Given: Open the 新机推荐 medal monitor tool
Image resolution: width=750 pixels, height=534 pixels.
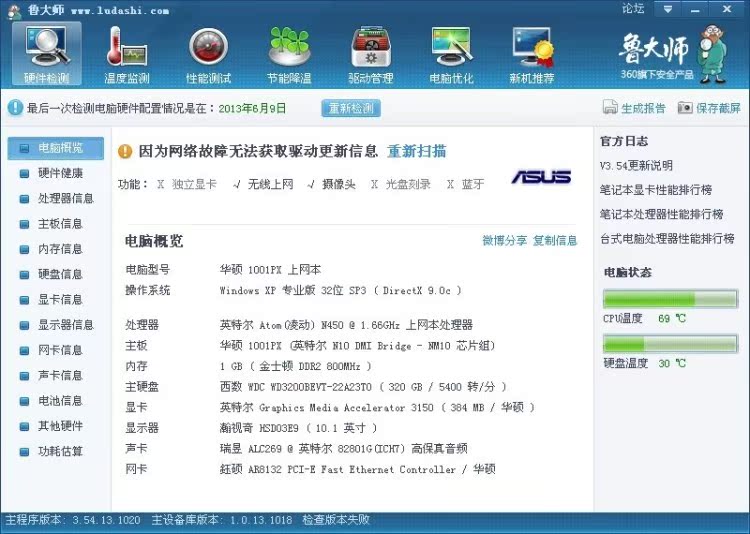Looking at the screenshot, I should 532,54.
